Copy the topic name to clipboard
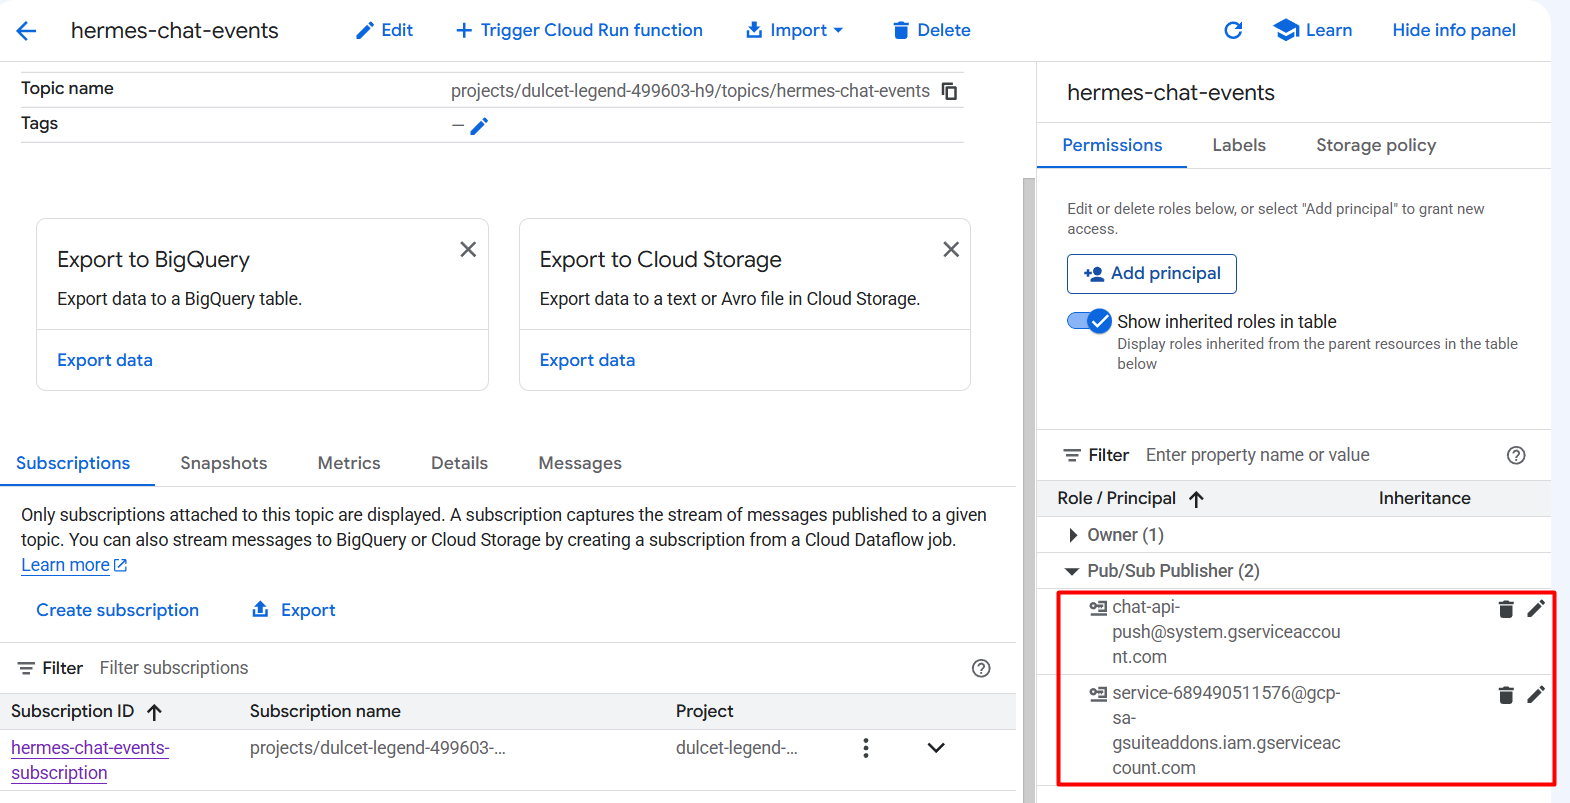The width and height of the screenshot is (1570, 803). click(x=950, y=91)
